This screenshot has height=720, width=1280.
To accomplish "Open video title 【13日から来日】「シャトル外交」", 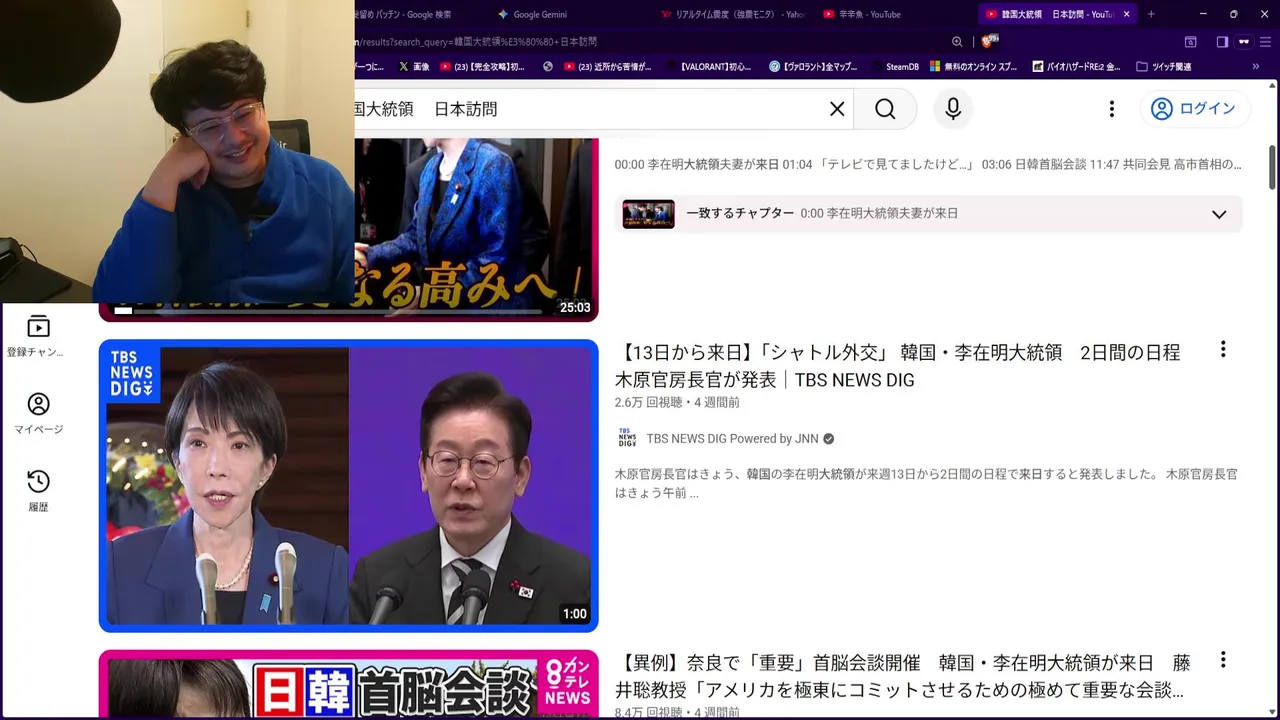I will tap(897, 366).
